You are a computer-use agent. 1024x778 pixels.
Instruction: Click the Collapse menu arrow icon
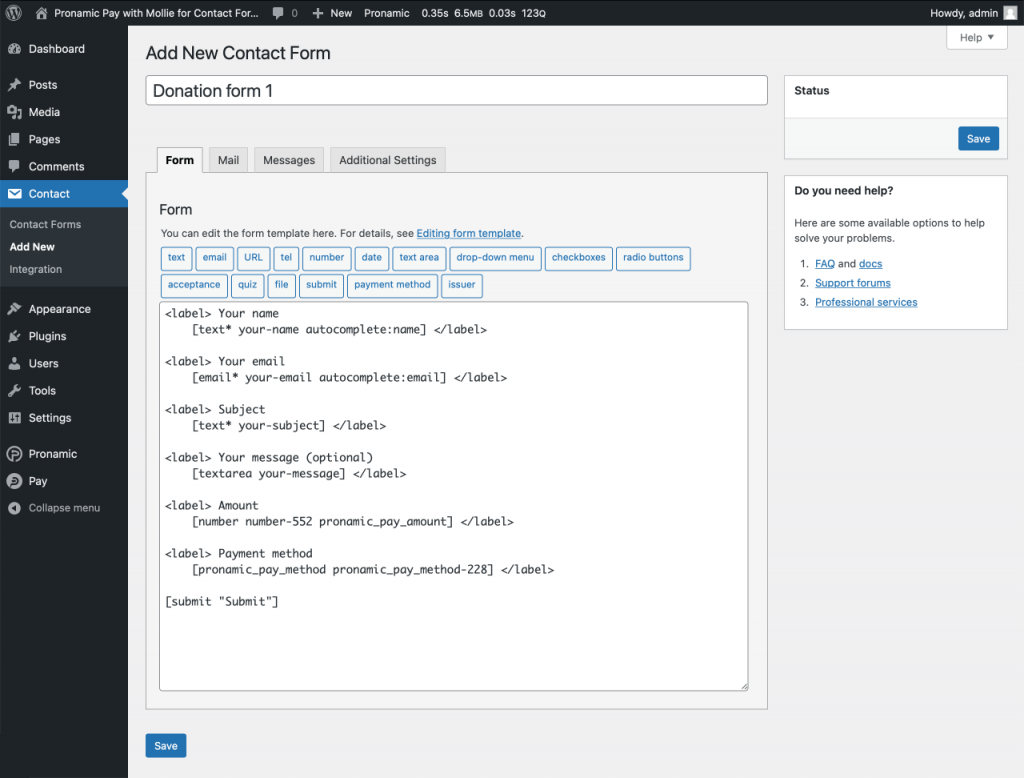pos(14,508)
